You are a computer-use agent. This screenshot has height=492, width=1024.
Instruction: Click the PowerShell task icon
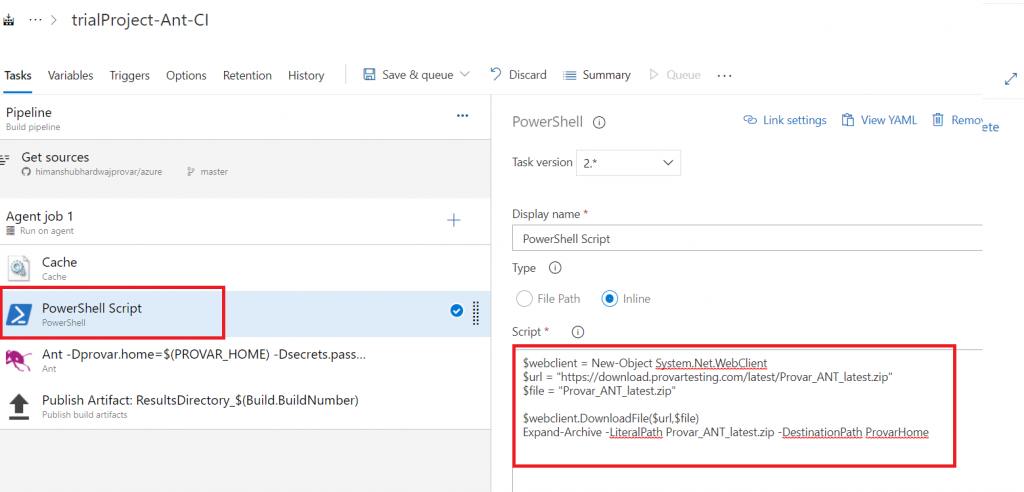pyautogui.click(x=20, y=314)
